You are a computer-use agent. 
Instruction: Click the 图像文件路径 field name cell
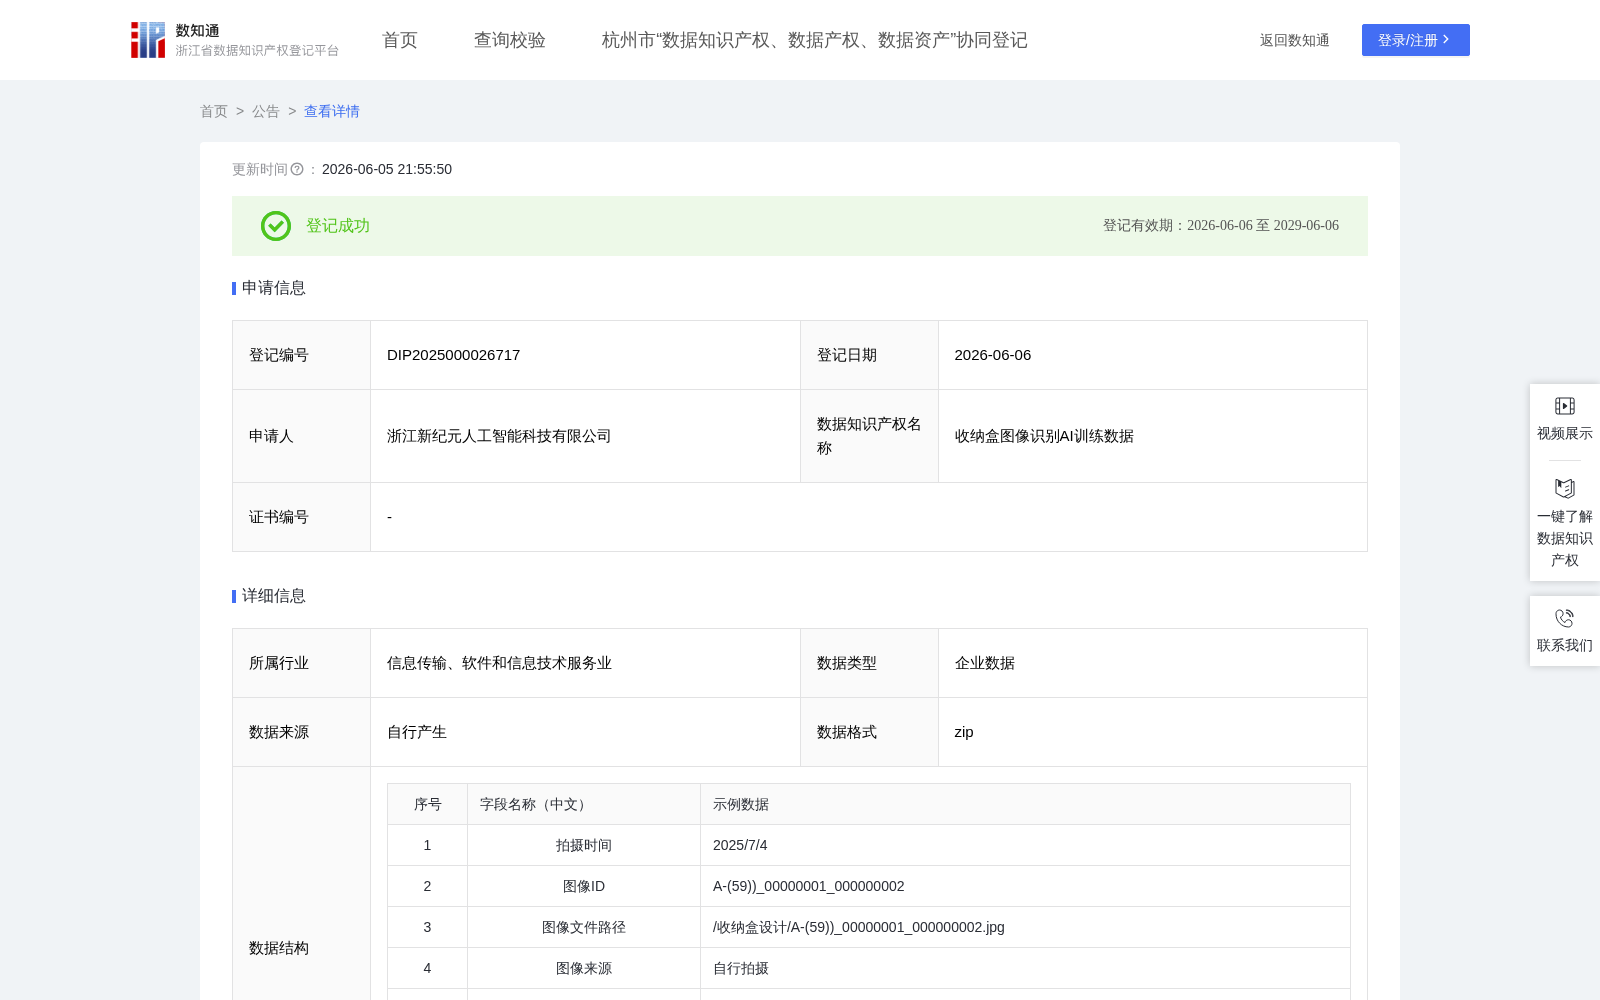pyautogui.click(x=584, y=927)
